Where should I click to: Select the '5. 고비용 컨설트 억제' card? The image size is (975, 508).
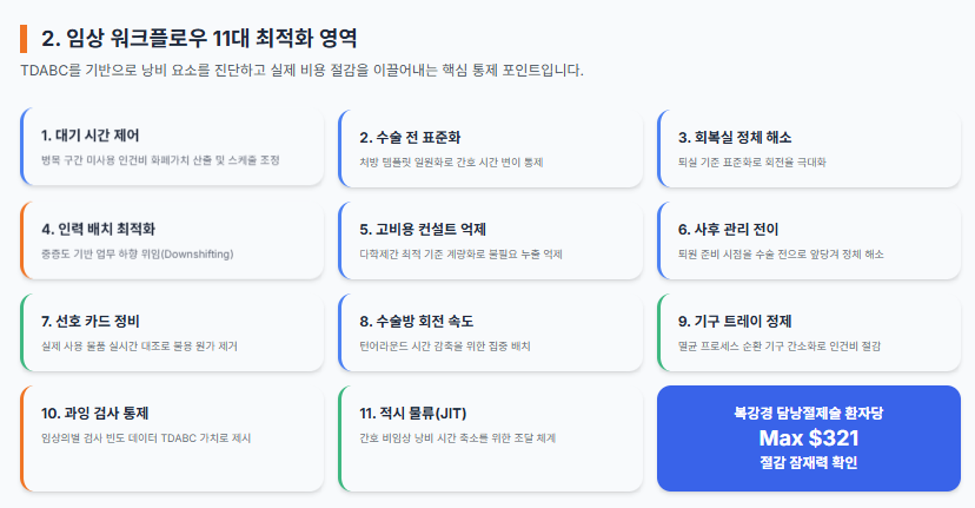coord(491,240)
